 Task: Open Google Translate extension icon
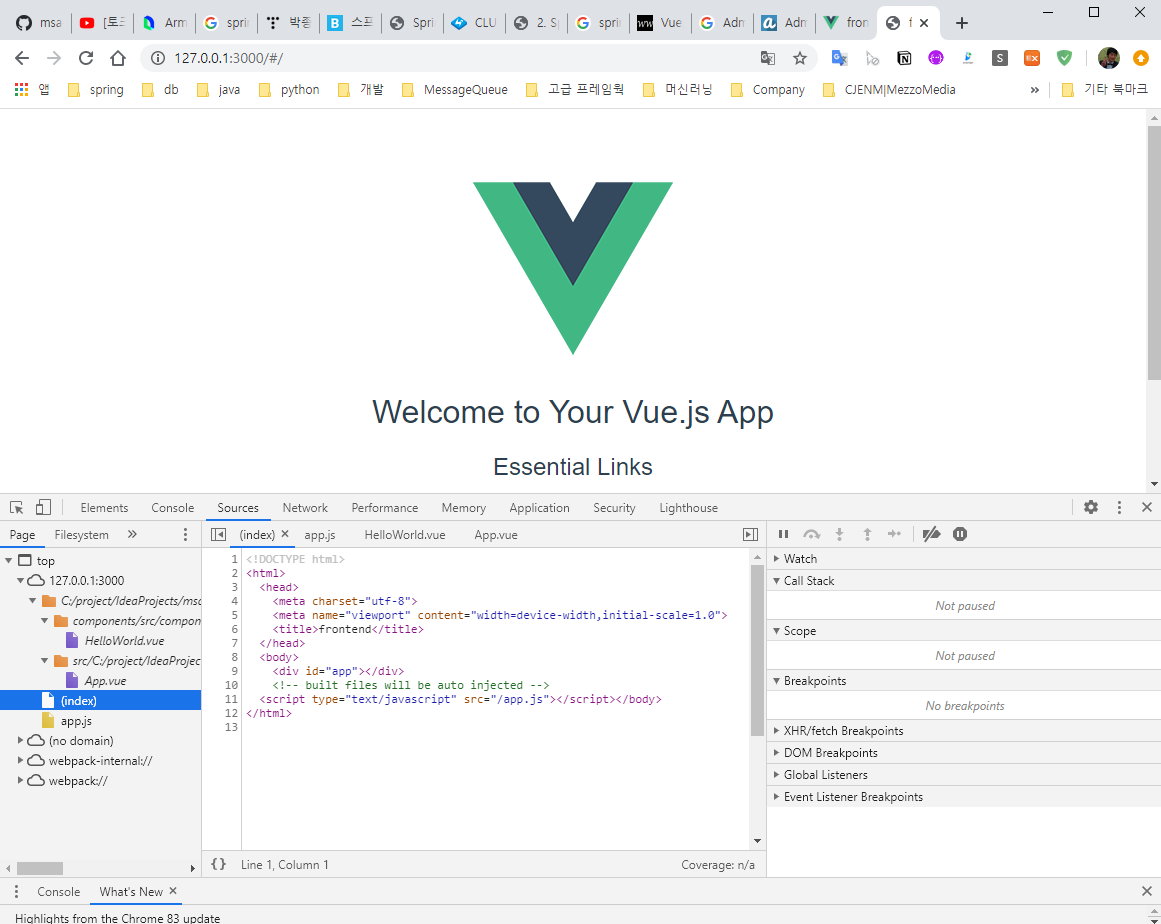839,58
